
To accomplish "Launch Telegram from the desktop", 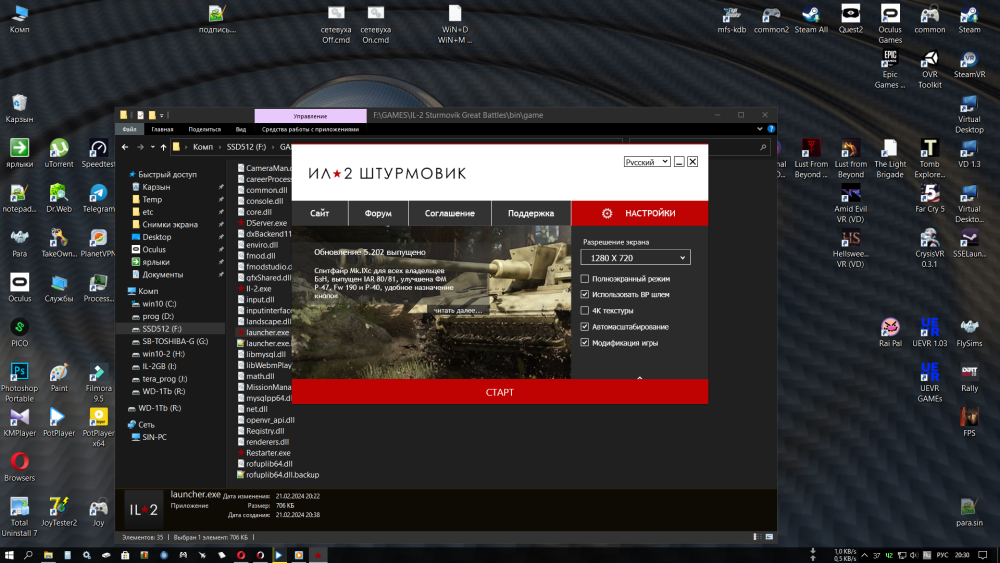I will [x=98, y=198].
